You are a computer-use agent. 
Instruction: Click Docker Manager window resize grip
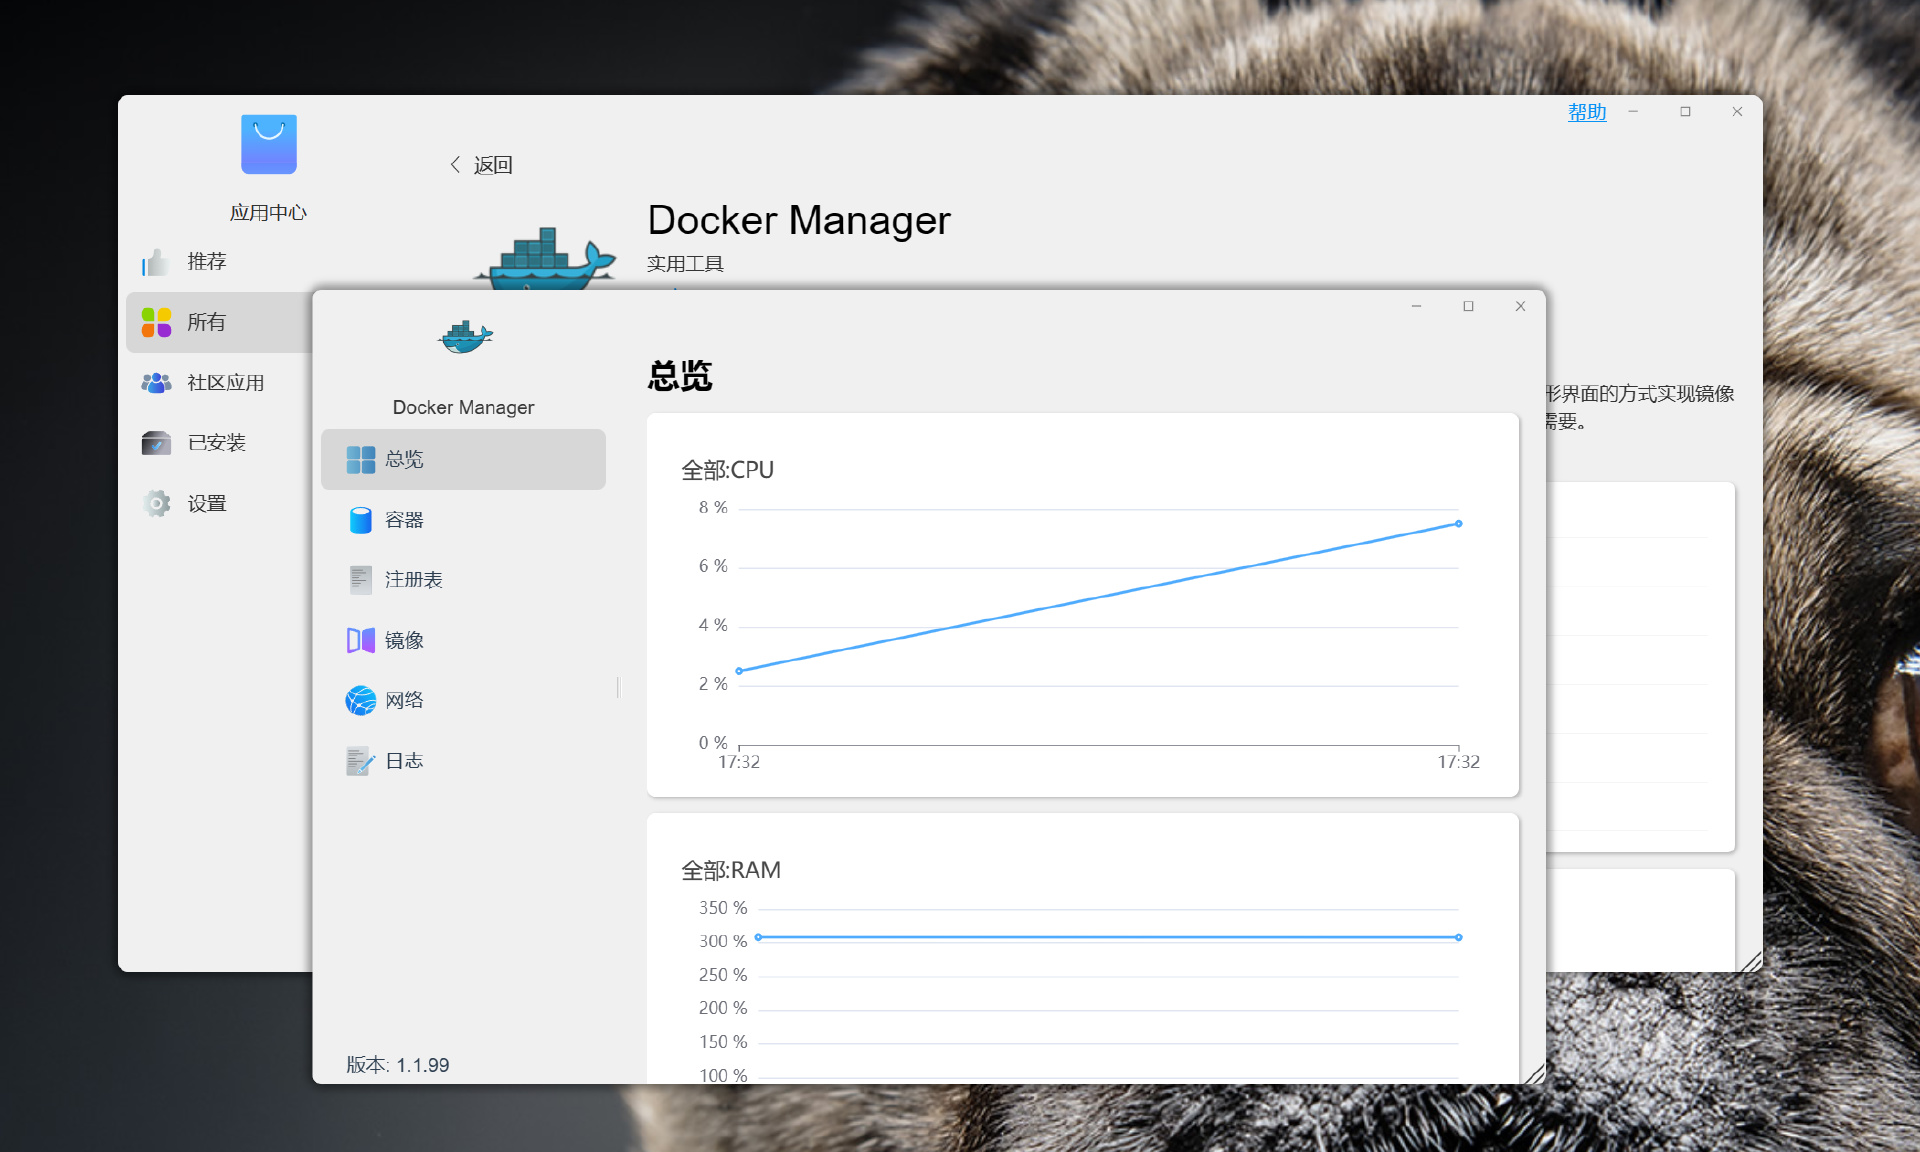(1535, 1074)
